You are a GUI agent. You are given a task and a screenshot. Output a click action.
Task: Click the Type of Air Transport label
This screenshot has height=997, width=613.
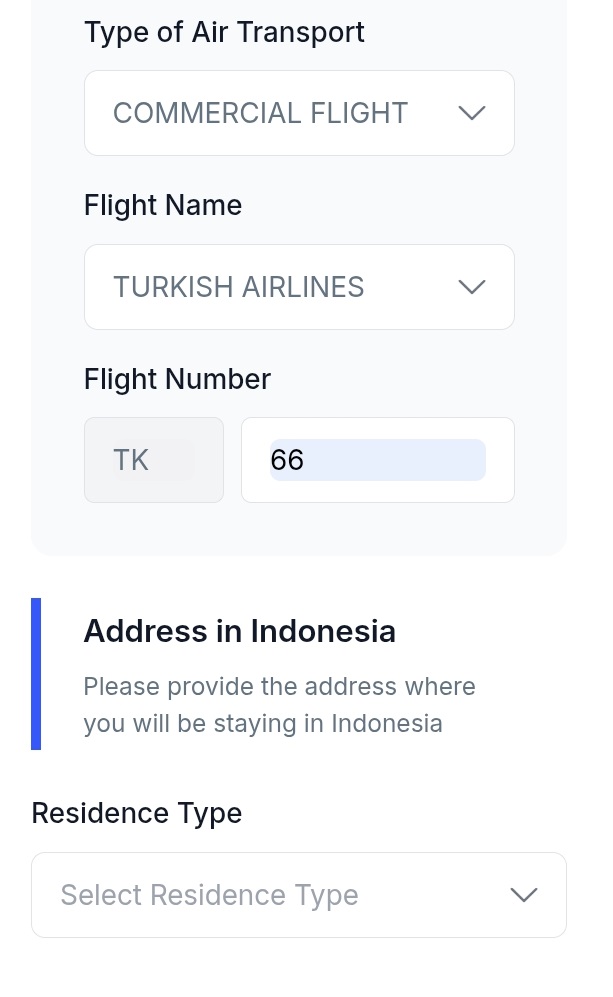[224, 32]
